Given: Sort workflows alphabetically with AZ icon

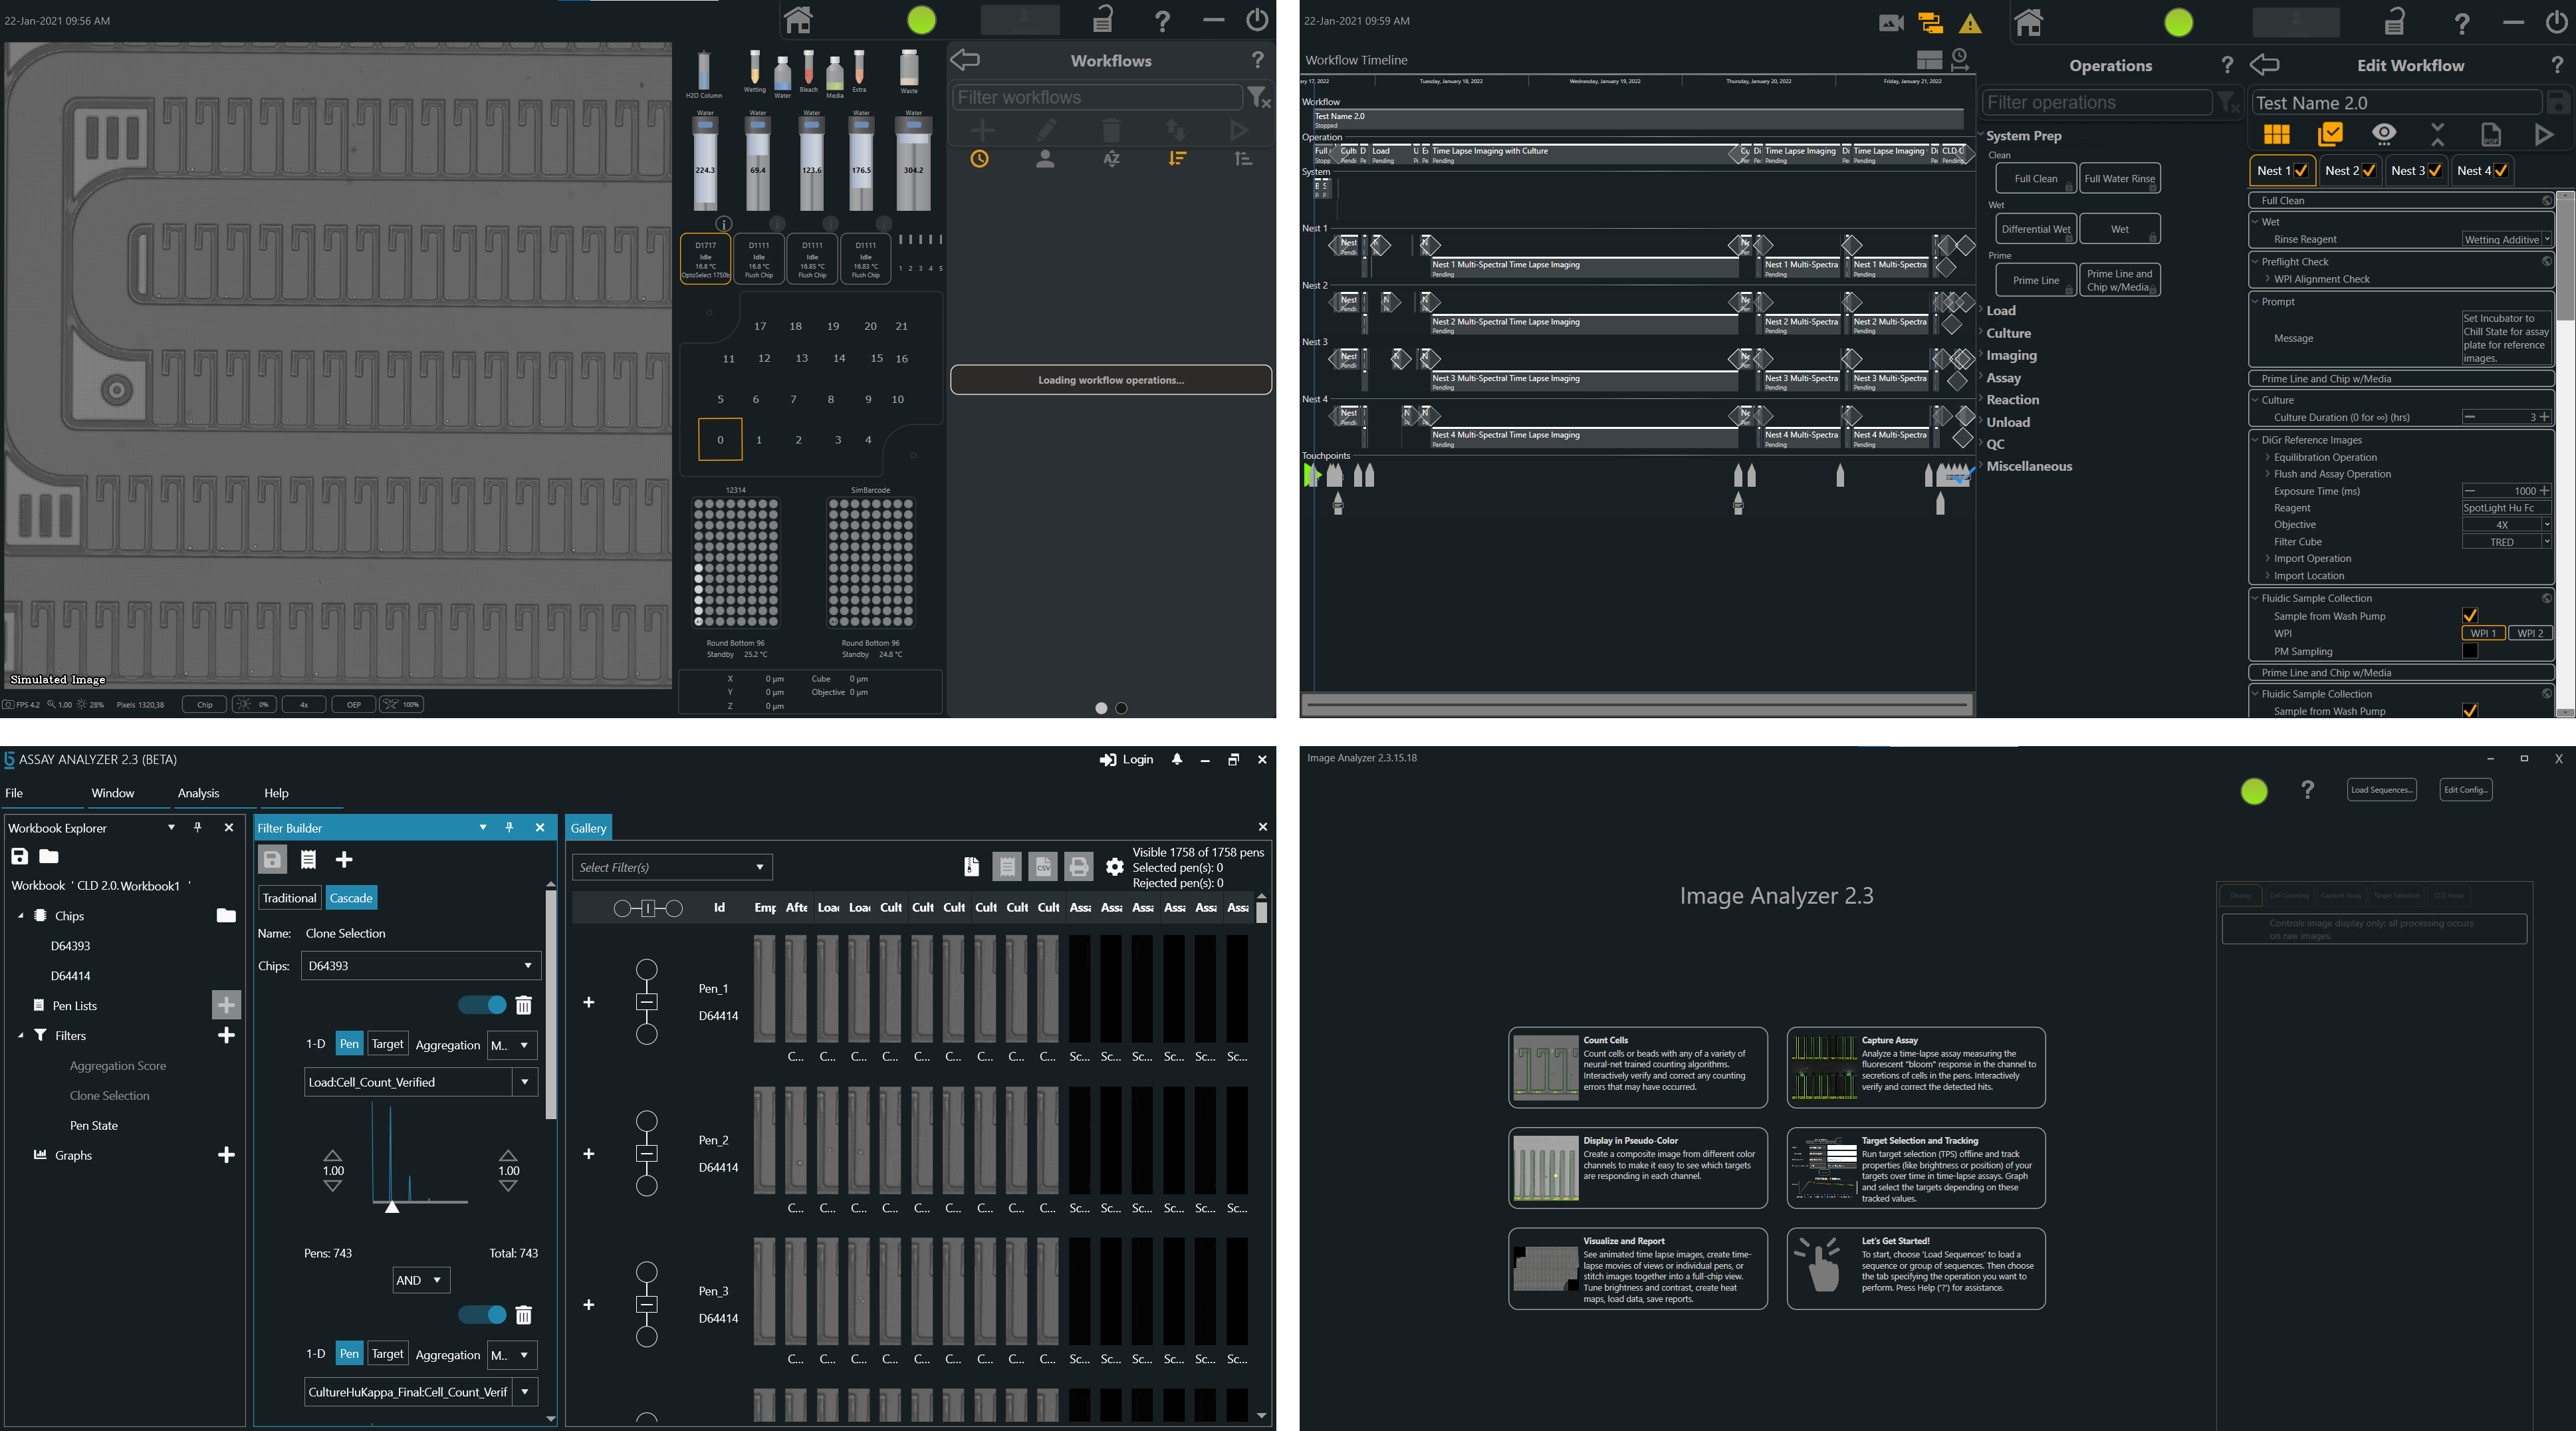Looking at the screenshot, I should 1111,159.
